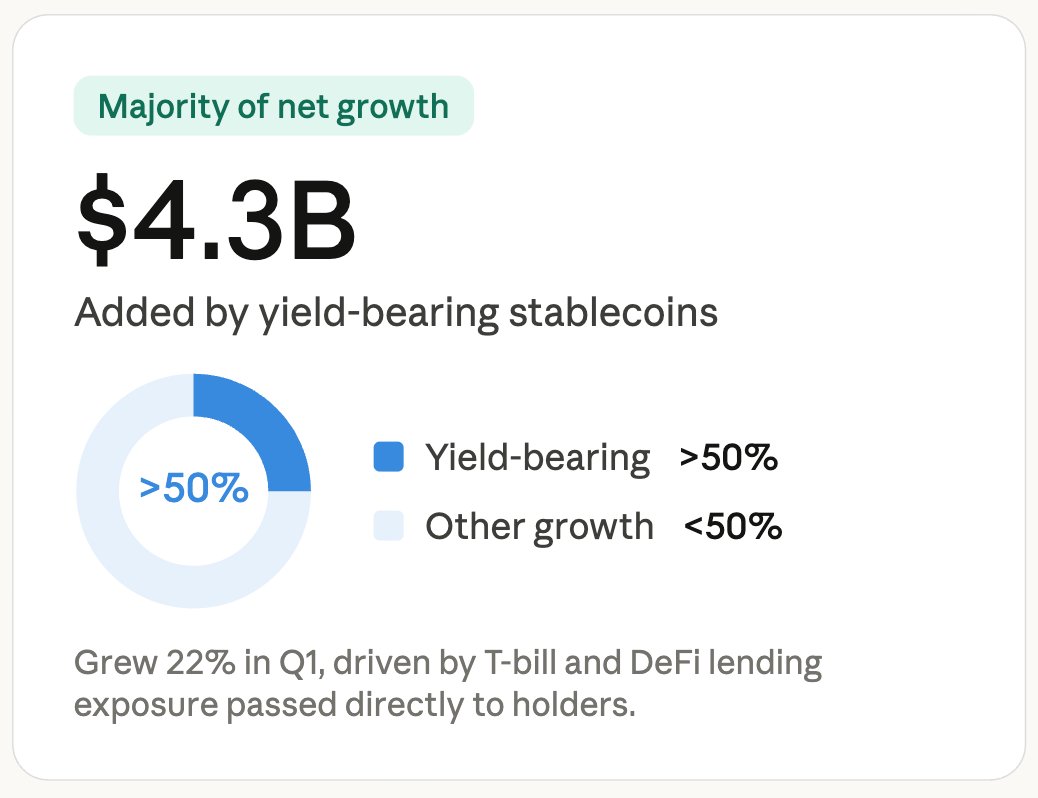Select the "Yield-bearing" legend label

(x=537, y=457)
